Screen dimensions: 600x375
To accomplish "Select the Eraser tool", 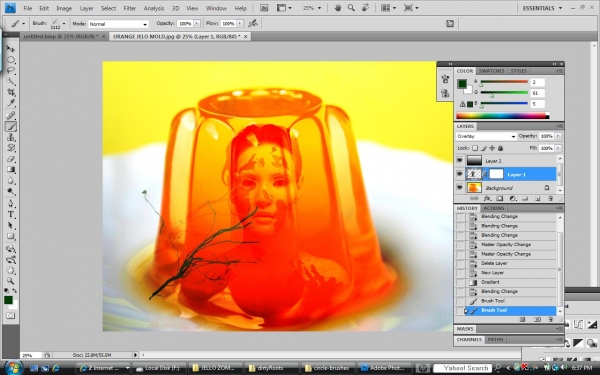I will [11, 159].
